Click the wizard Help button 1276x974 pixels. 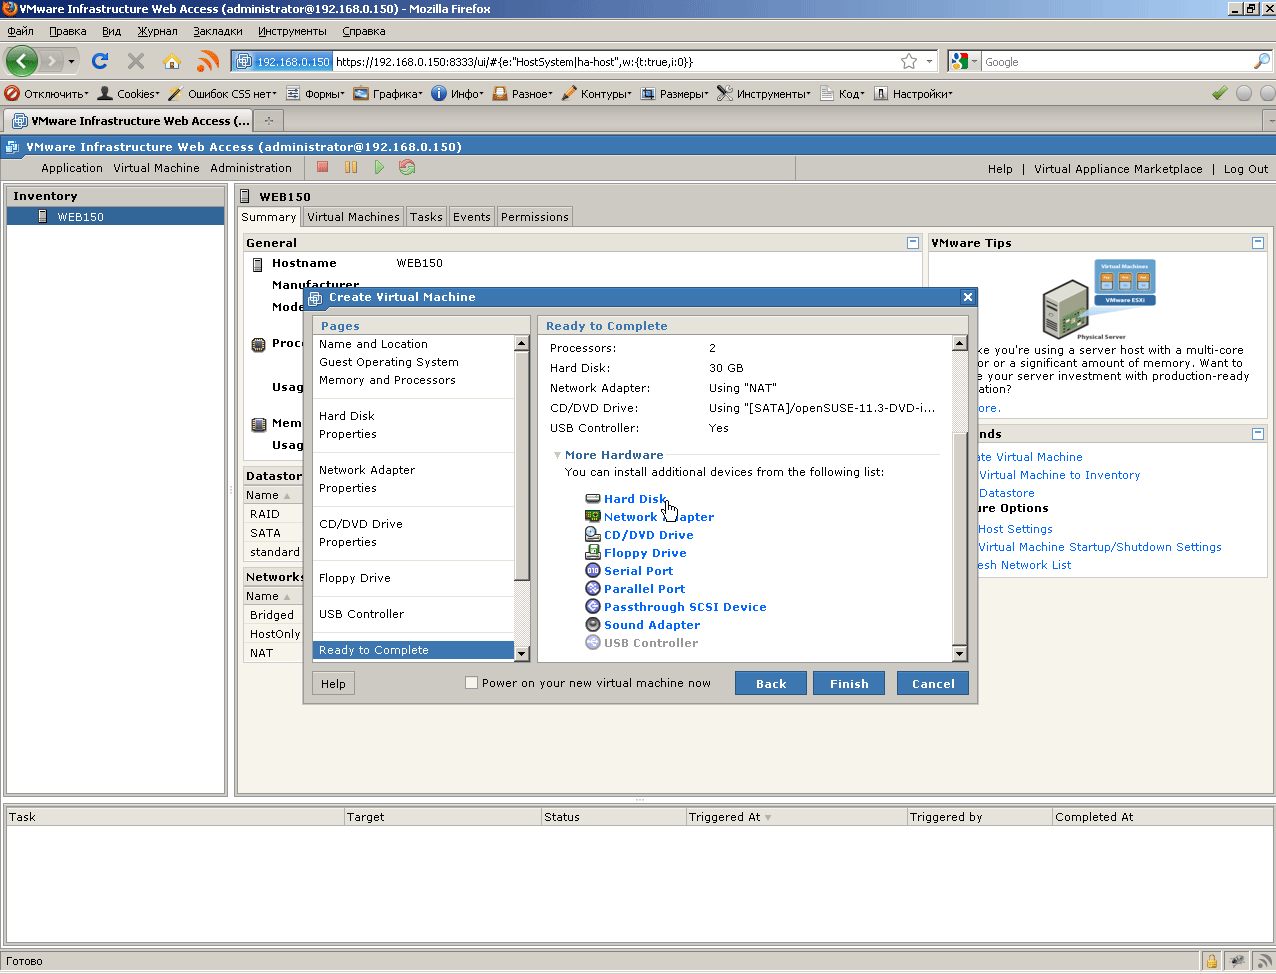pyautogui.click(x=333, y=684)
